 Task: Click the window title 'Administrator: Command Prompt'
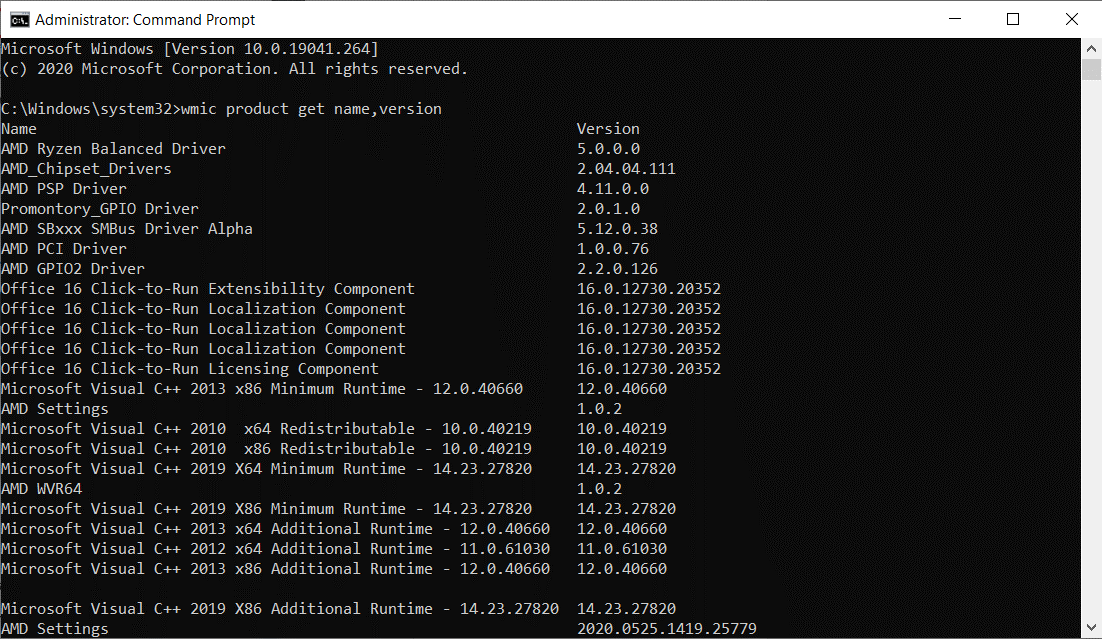click(145, 20)
